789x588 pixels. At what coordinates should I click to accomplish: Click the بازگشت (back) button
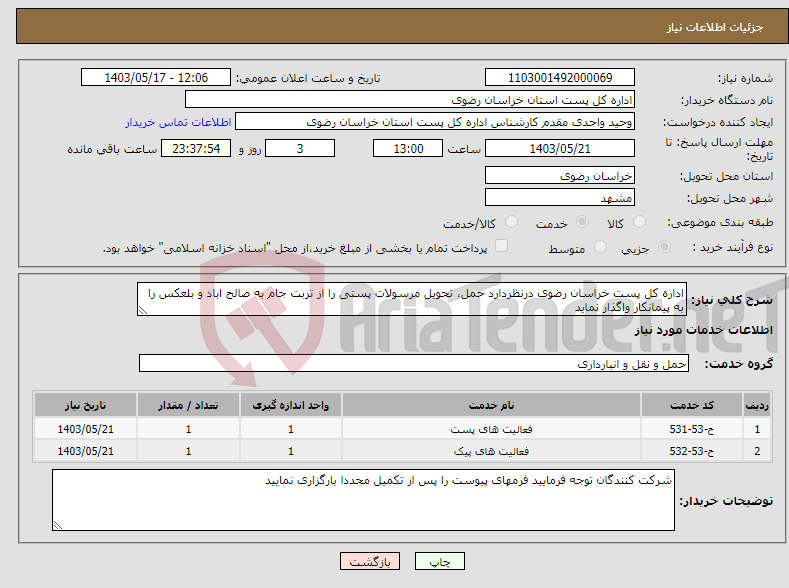(370, 561)
